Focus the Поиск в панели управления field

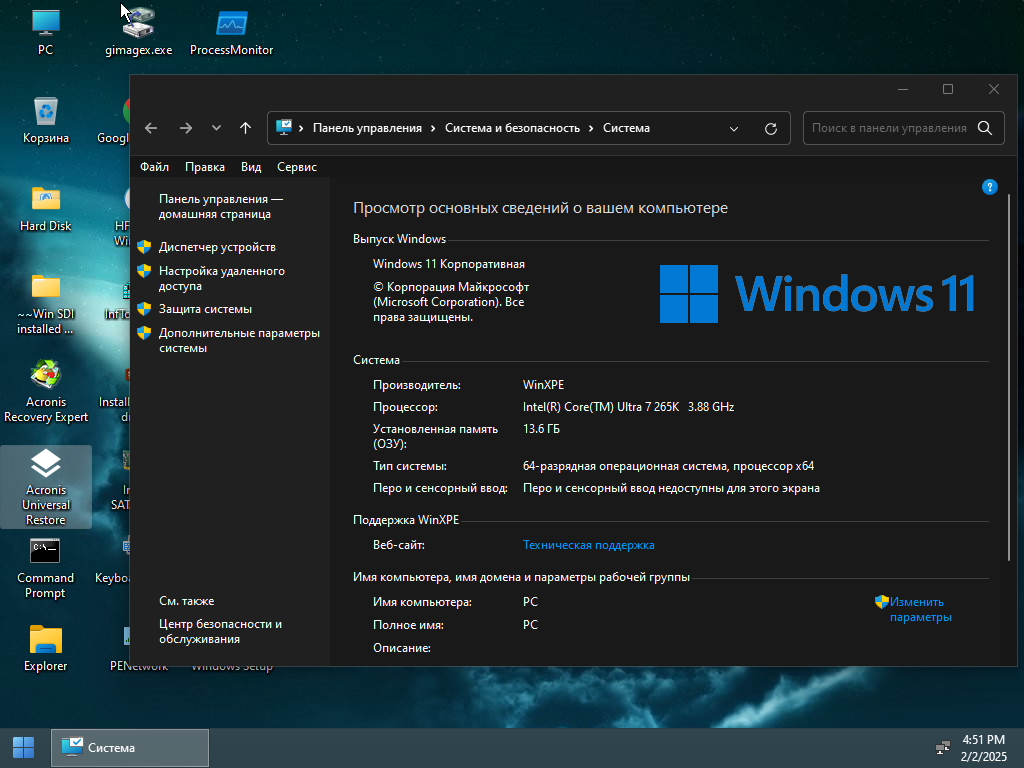[x=889, y=128]
